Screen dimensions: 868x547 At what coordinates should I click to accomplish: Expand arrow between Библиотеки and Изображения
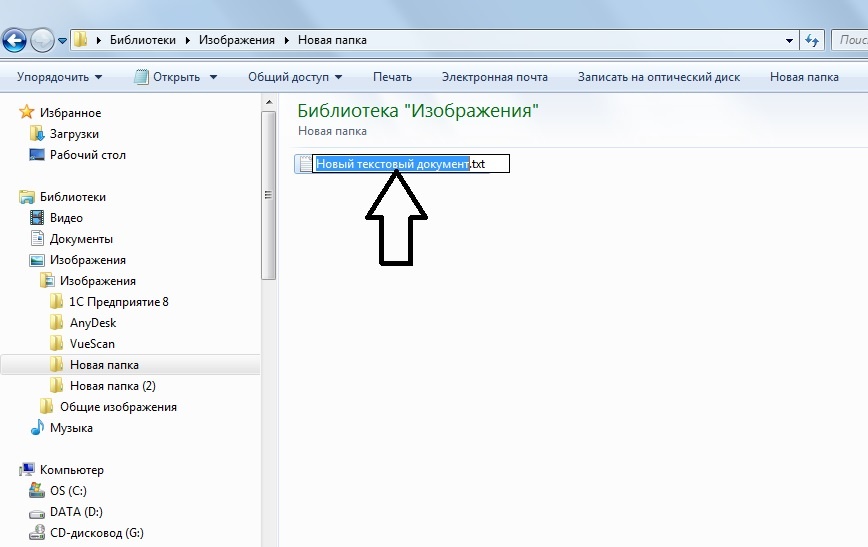188,40
